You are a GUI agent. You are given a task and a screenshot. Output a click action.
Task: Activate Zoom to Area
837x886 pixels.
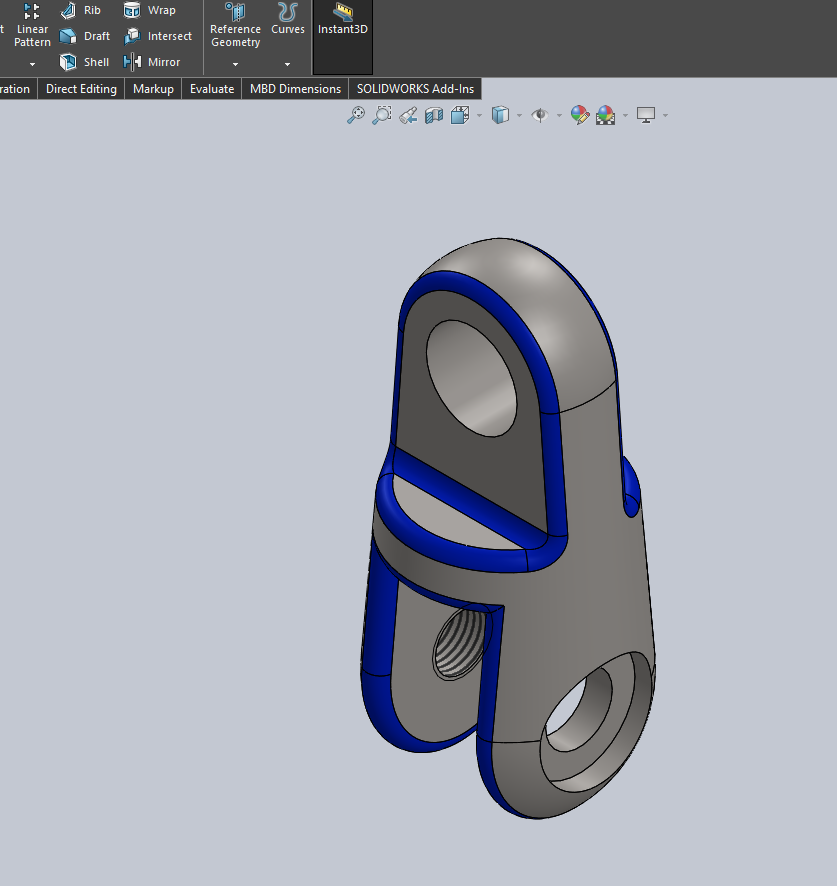tap(381, 115)
